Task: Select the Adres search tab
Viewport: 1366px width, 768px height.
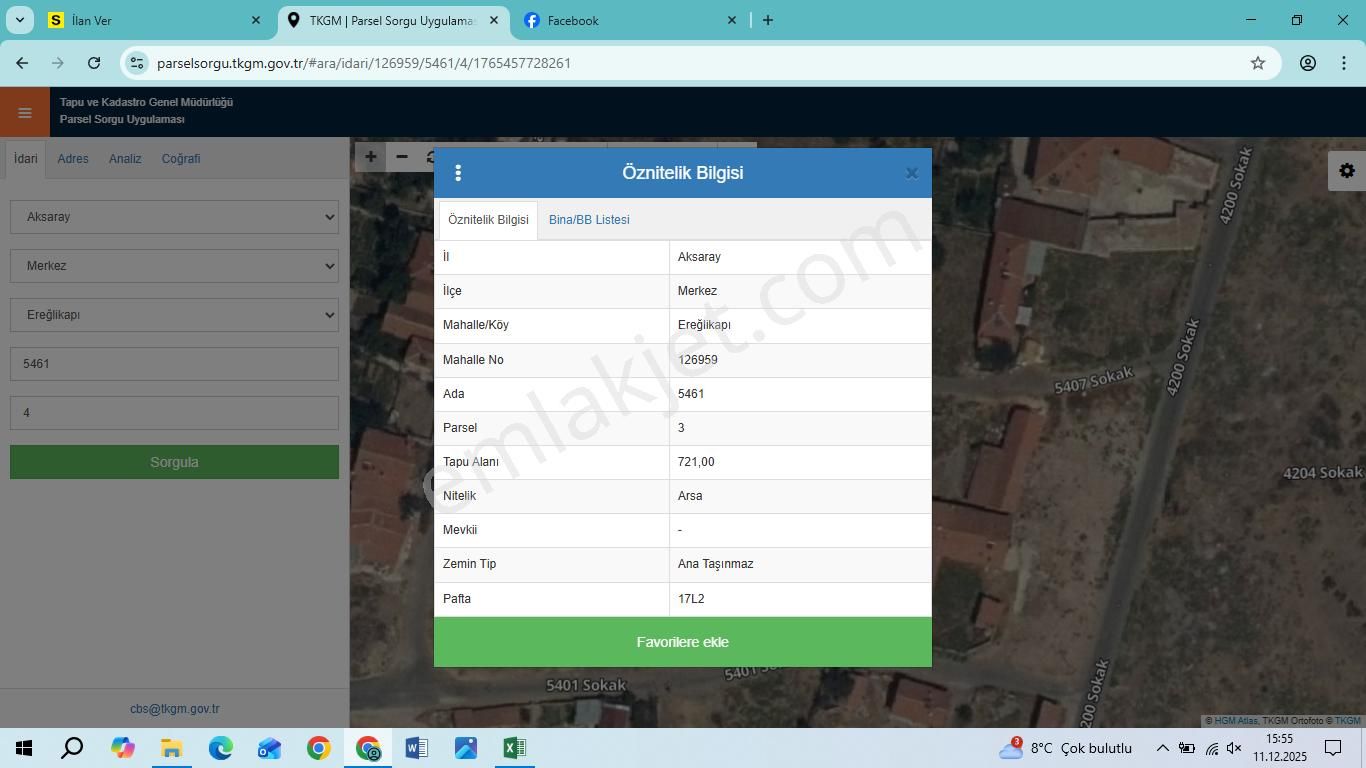Action: (x=73, y=159)
